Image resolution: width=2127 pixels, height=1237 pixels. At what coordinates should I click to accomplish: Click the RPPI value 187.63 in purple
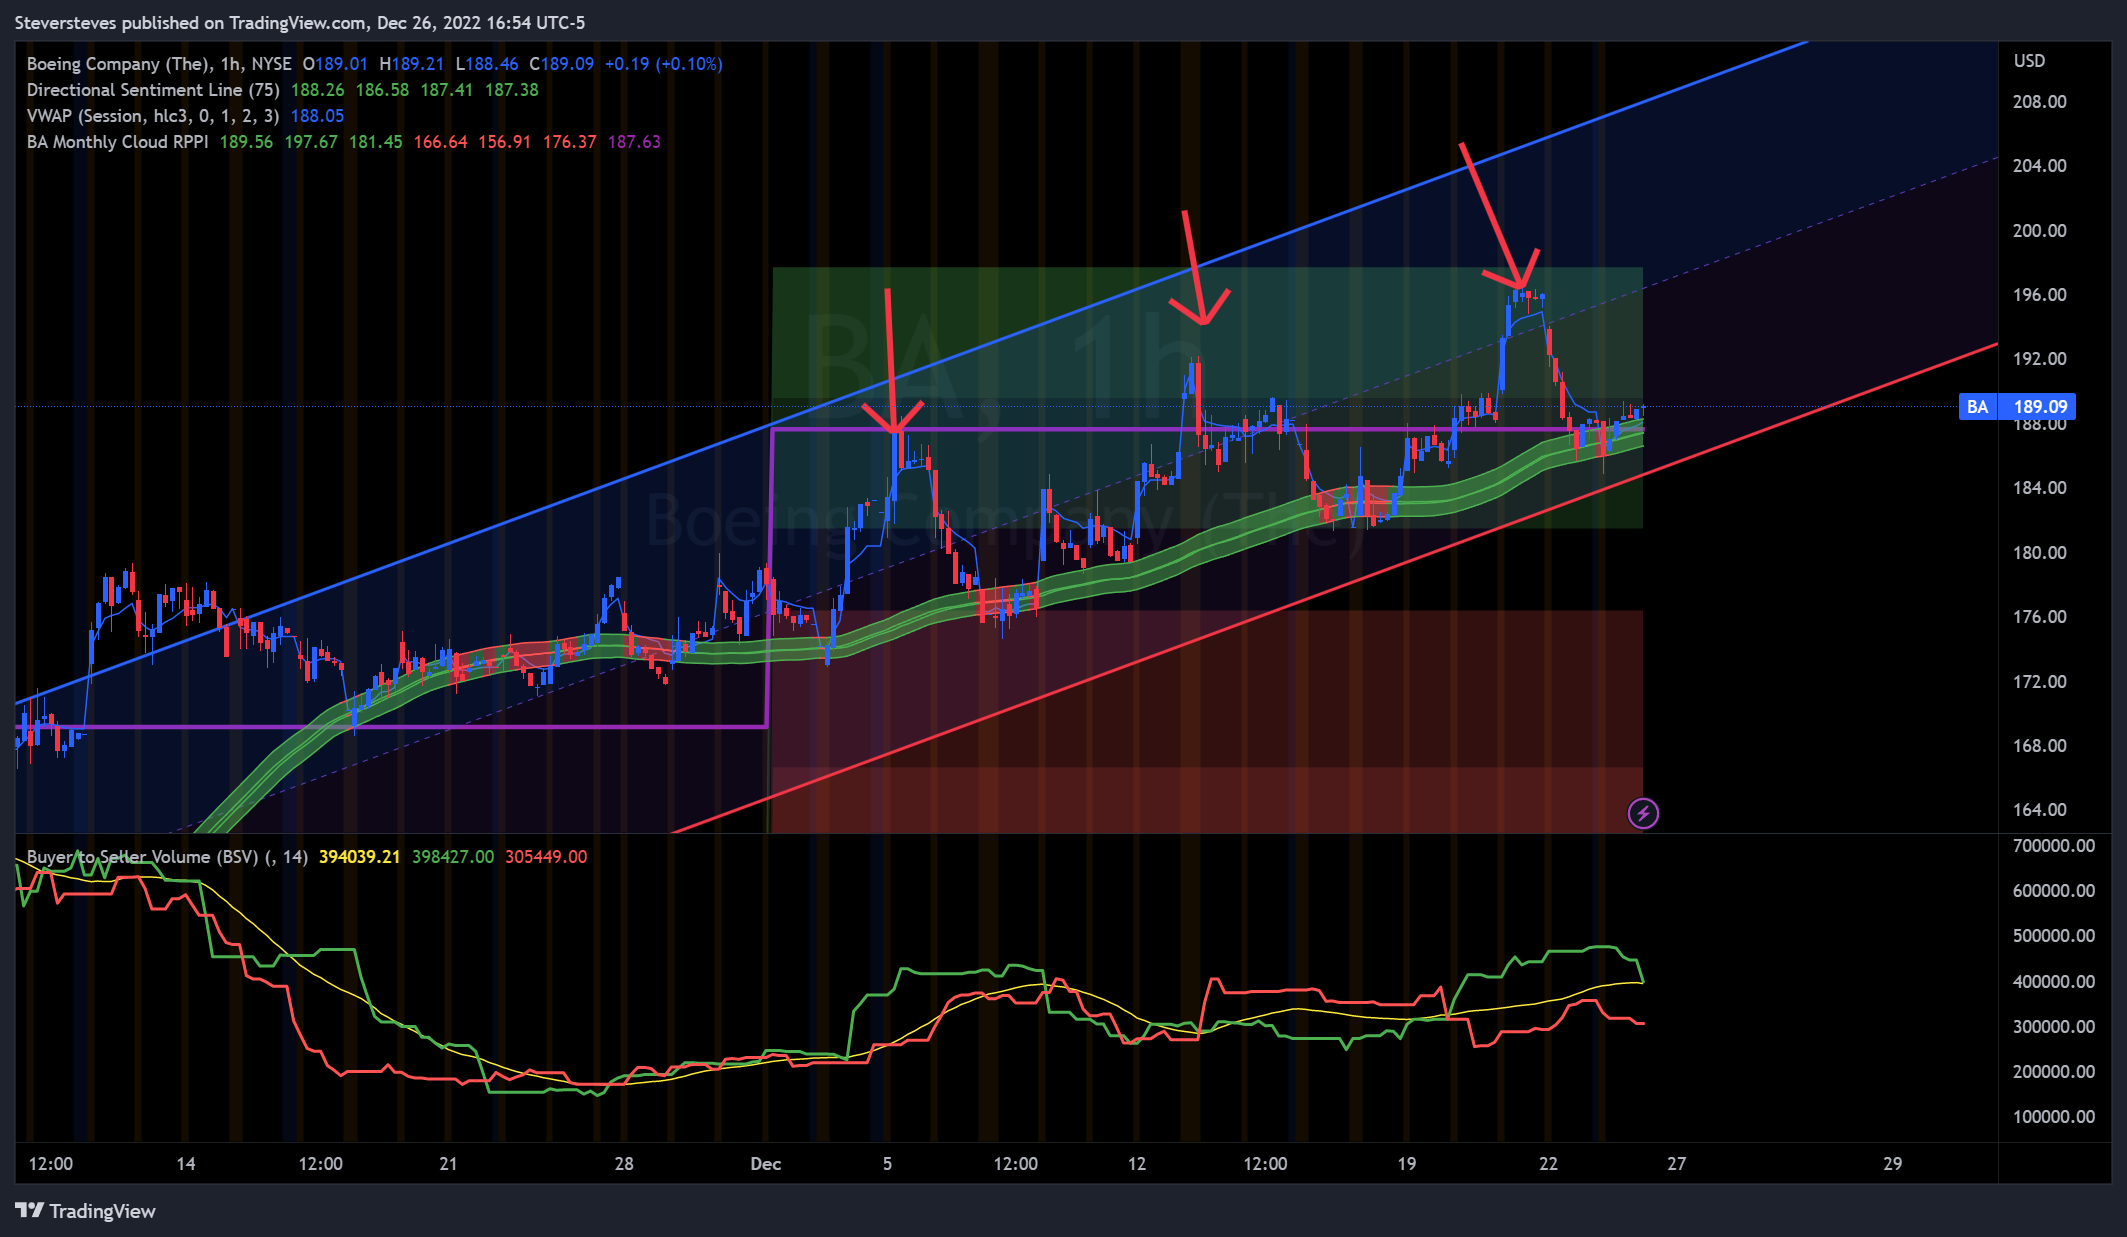click(634, 142)
